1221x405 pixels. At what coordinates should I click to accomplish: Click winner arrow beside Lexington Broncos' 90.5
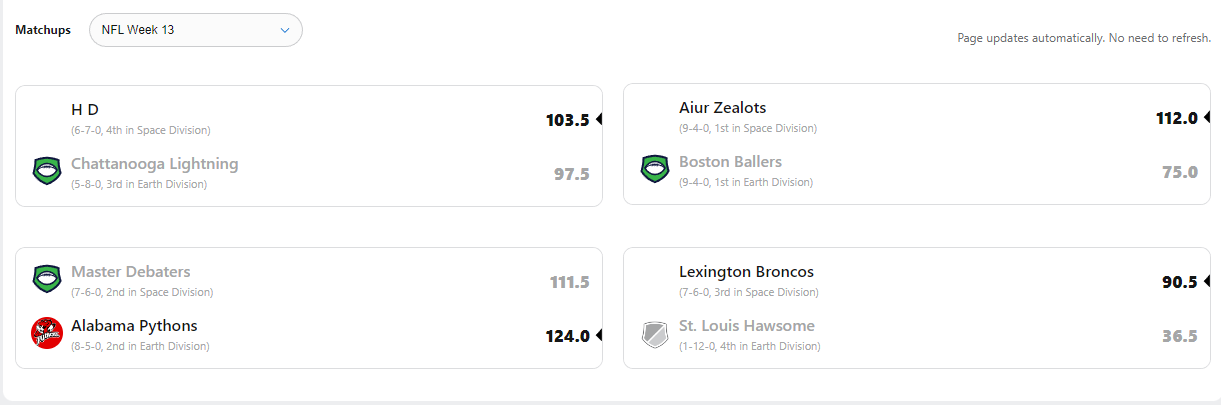1207,281
